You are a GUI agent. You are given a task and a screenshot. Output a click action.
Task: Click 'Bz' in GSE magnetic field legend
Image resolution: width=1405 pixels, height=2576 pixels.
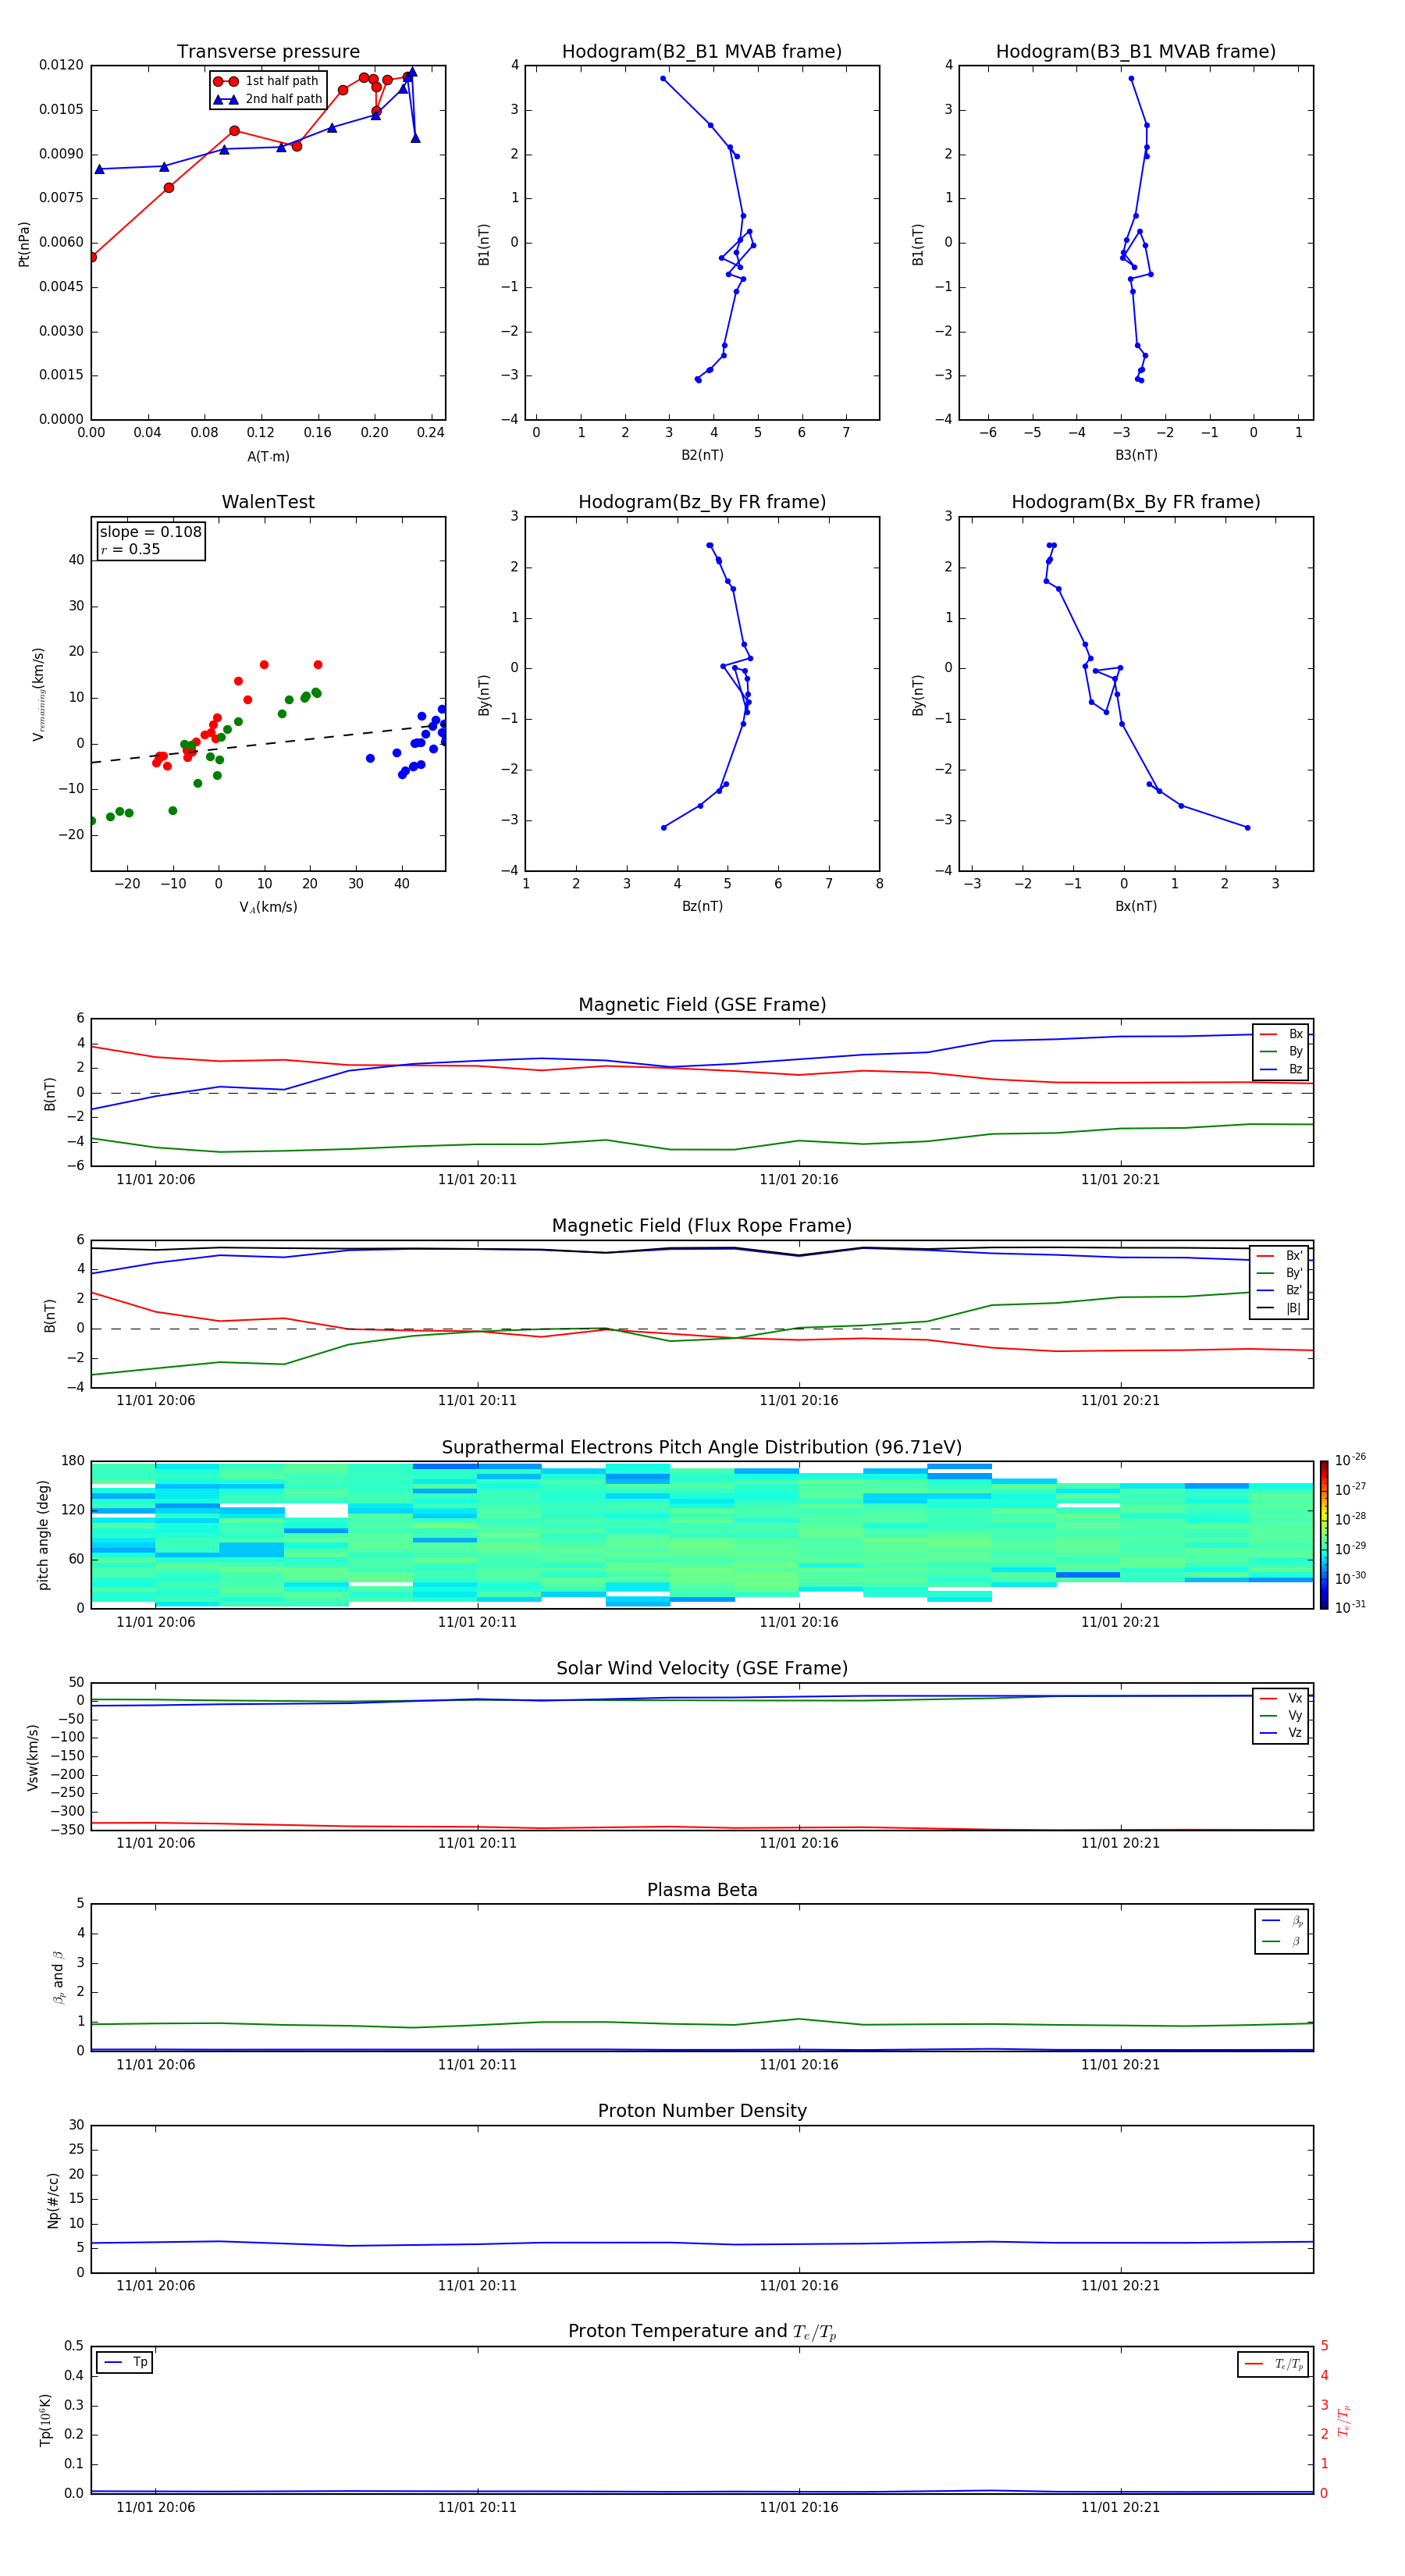pyautogui.click(x=1281, y=1070)
